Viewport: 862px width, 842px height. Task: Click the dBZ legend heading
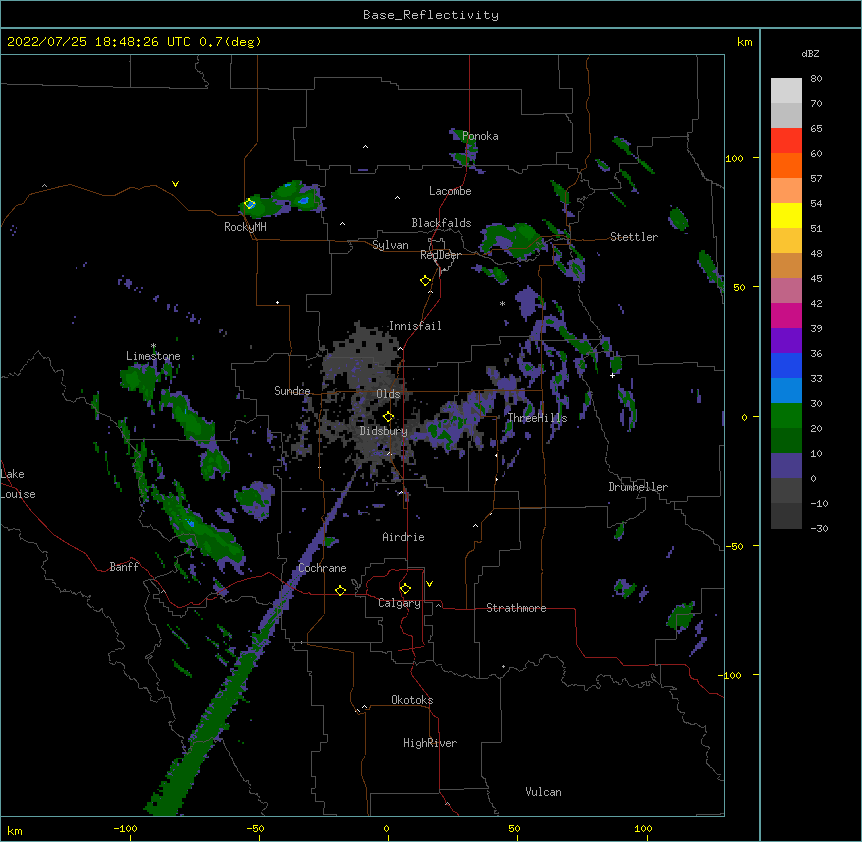[810, 54]
